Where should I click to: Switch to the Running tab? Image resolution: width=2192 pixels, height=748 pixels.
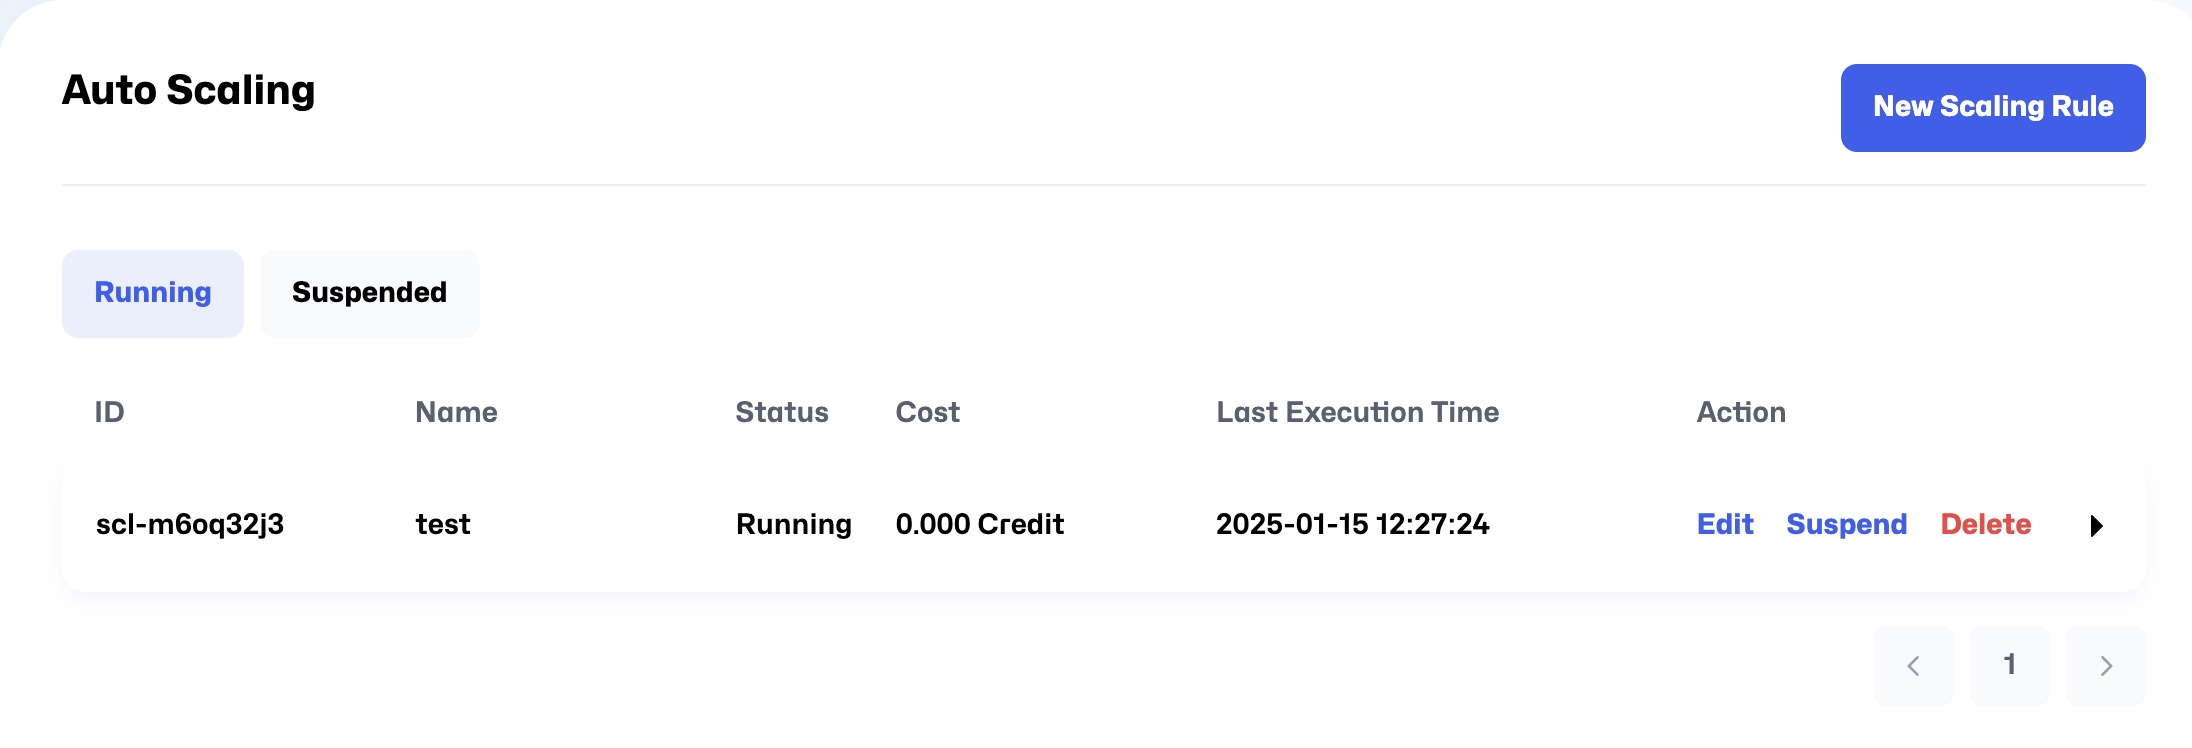pyautogui.click(x=153, y=293)
